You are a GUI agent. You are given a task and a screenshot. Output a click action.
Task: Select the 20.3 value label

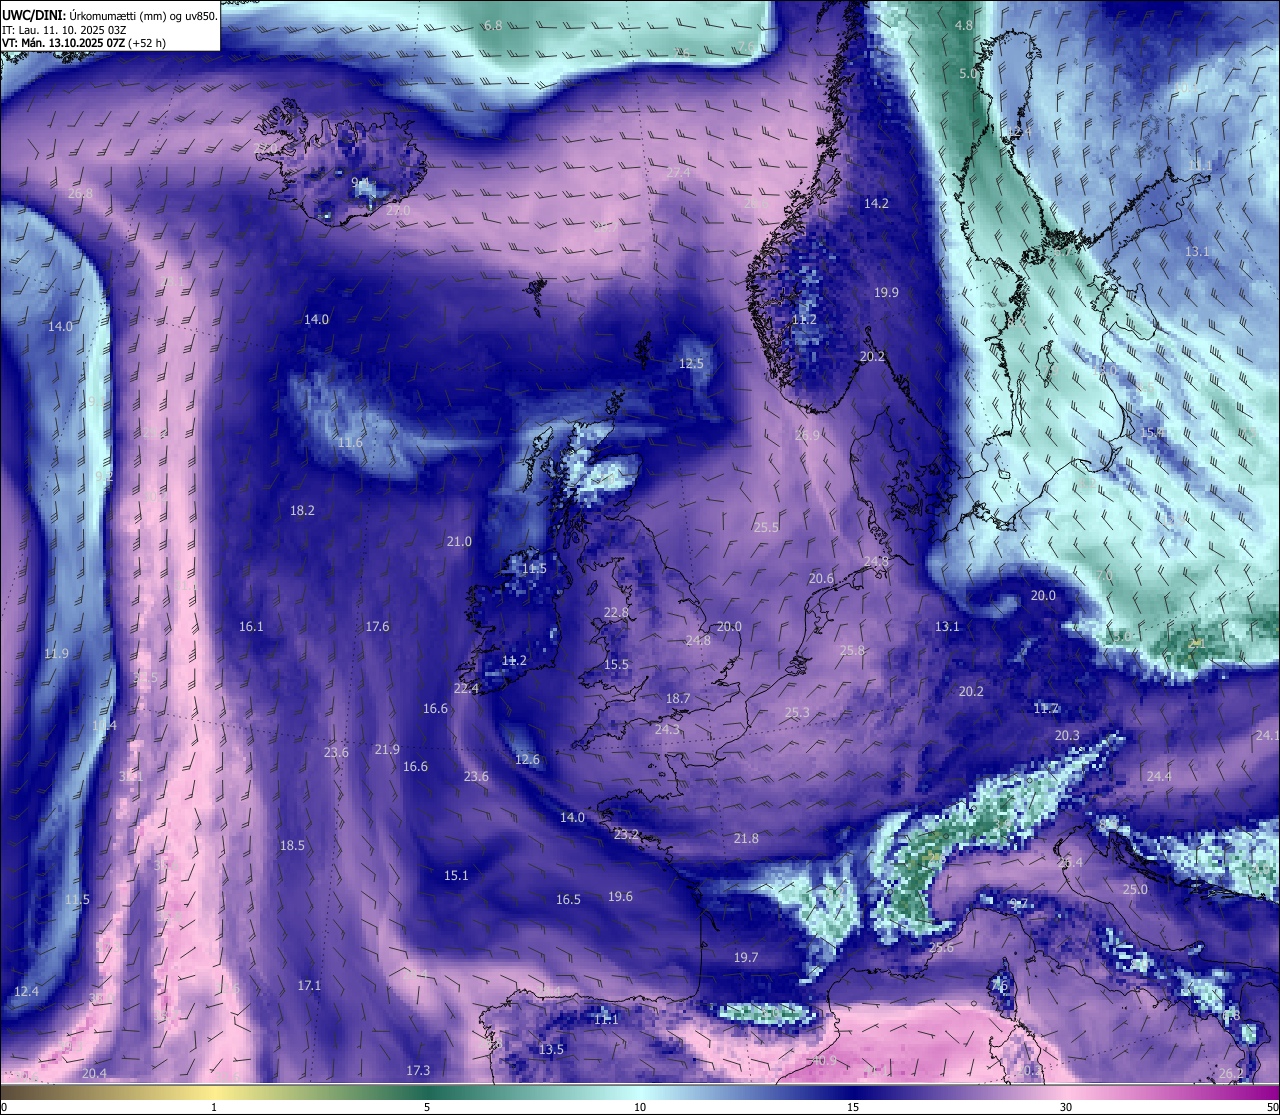tap(1067, 735)
